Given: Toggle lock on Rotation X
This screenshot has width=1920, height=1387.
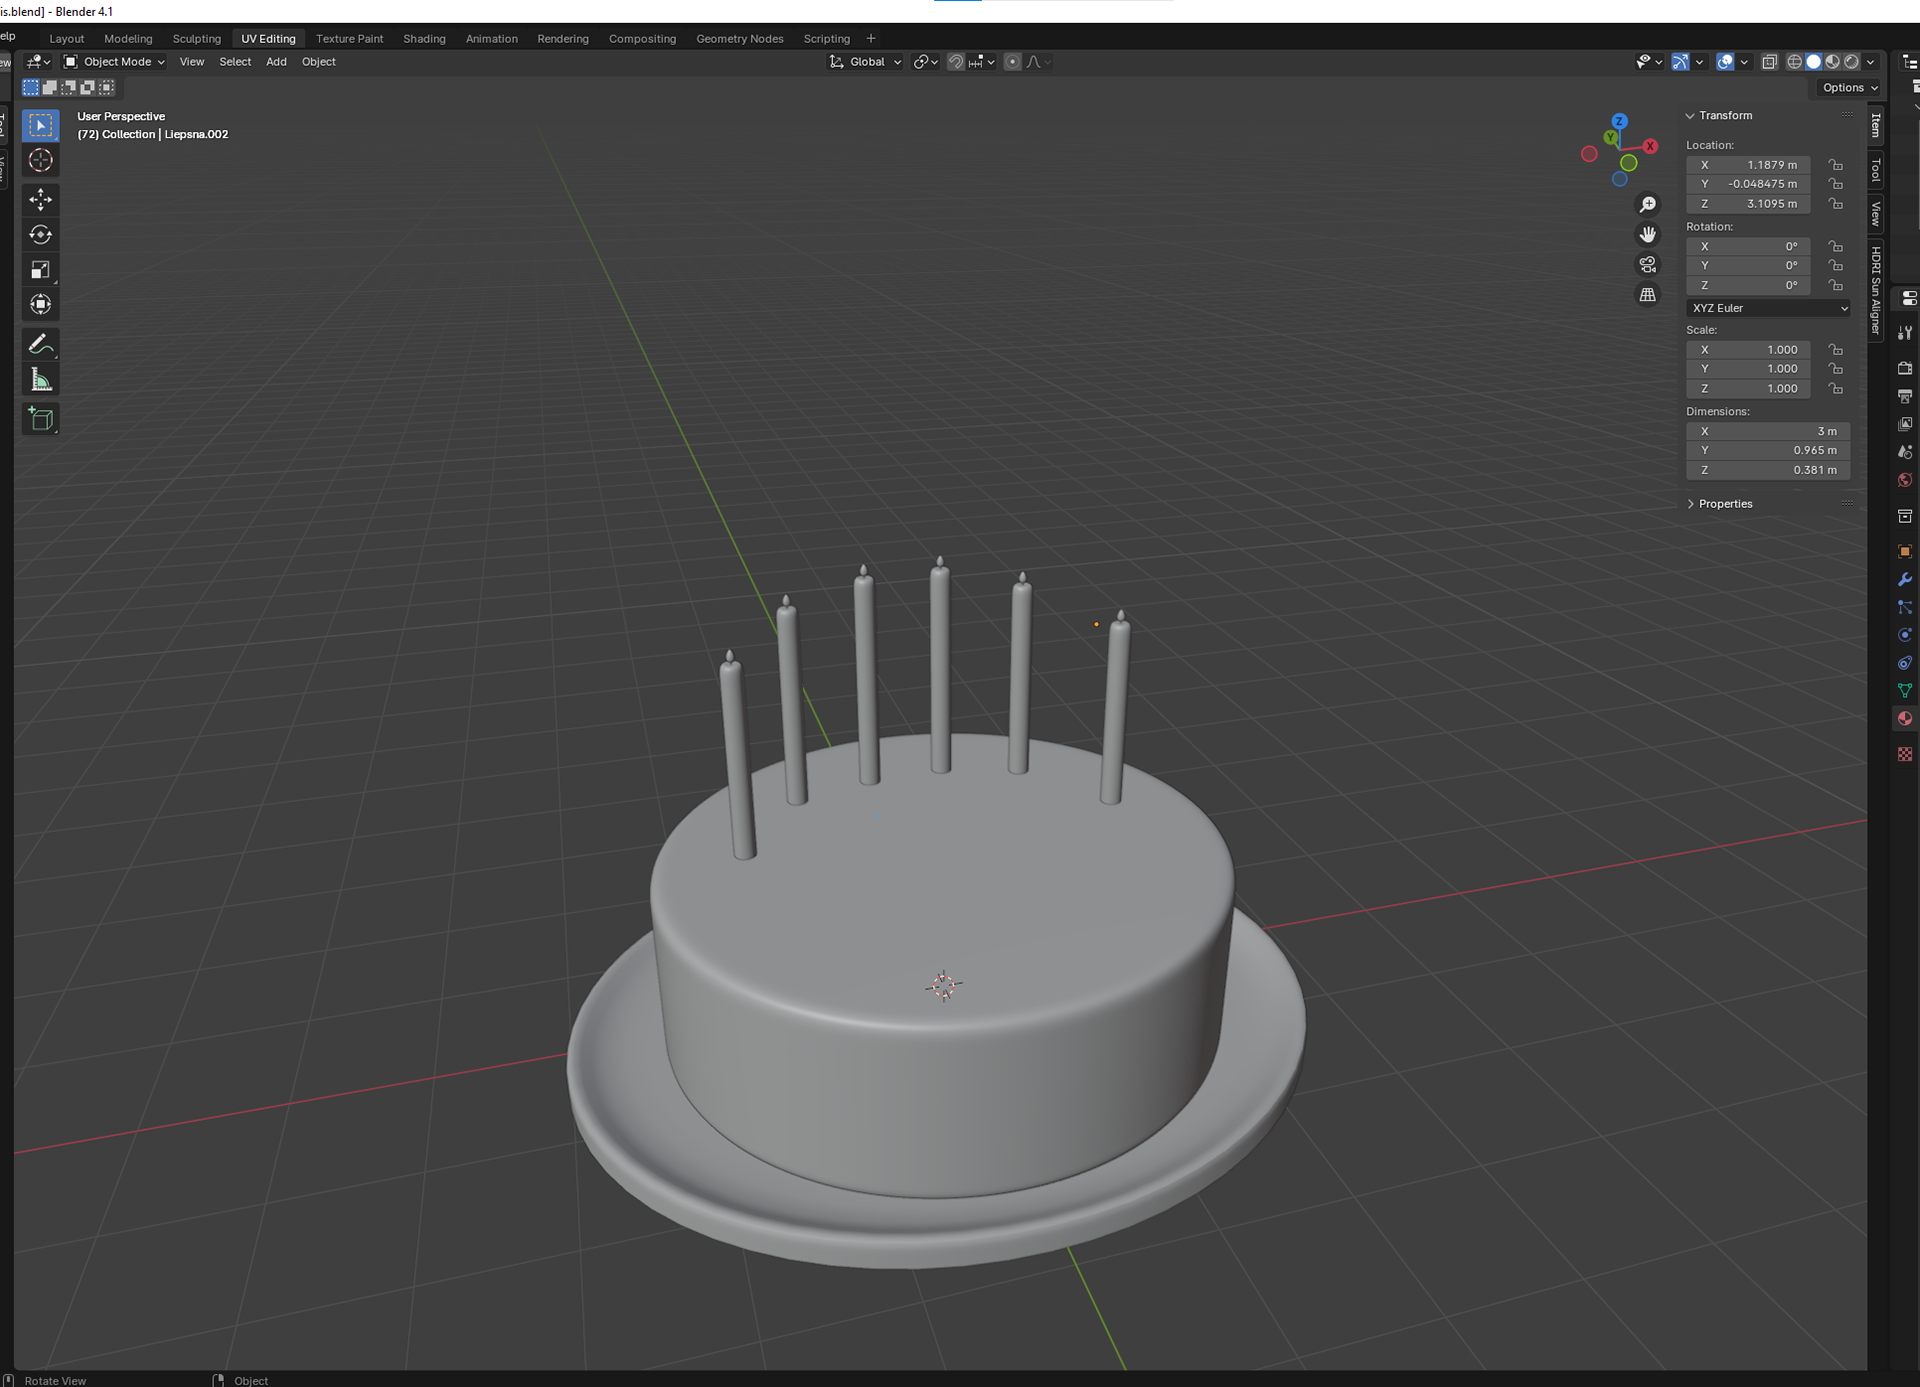Looking at the screenshot, I should [x=1836, y=247].
